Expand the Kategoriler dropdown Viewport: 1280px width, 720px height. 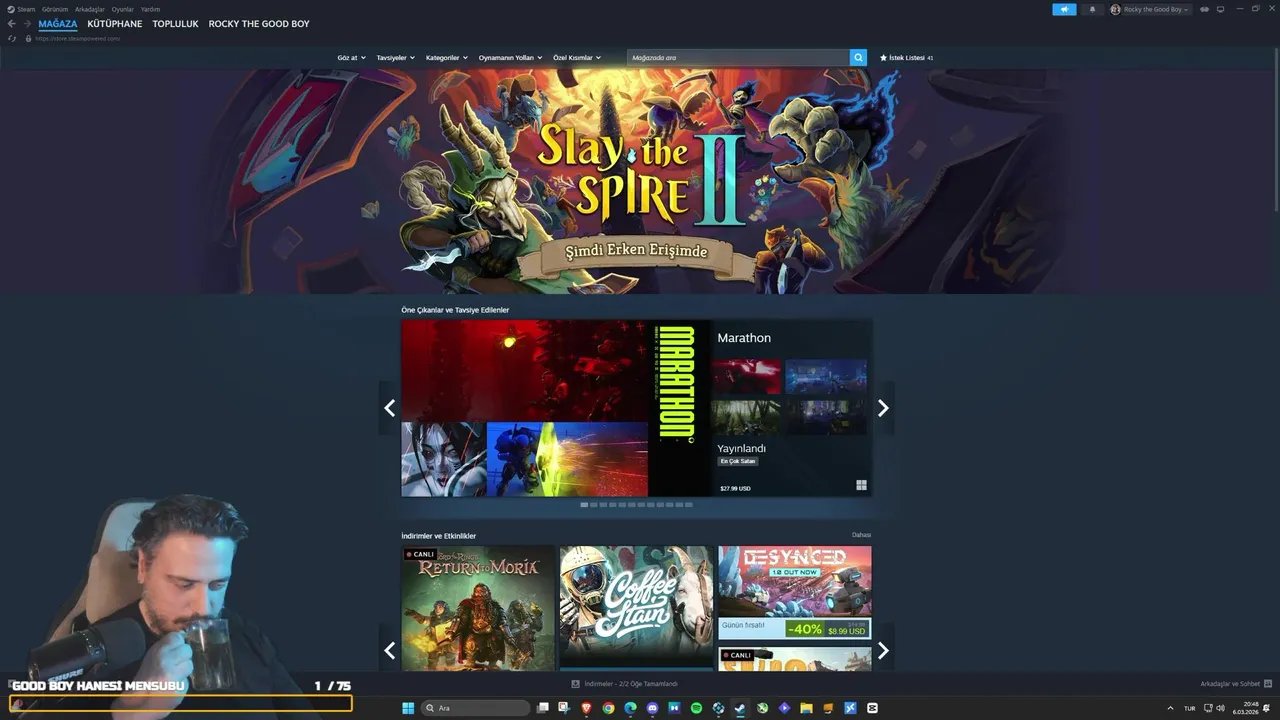tap(447, 58)
